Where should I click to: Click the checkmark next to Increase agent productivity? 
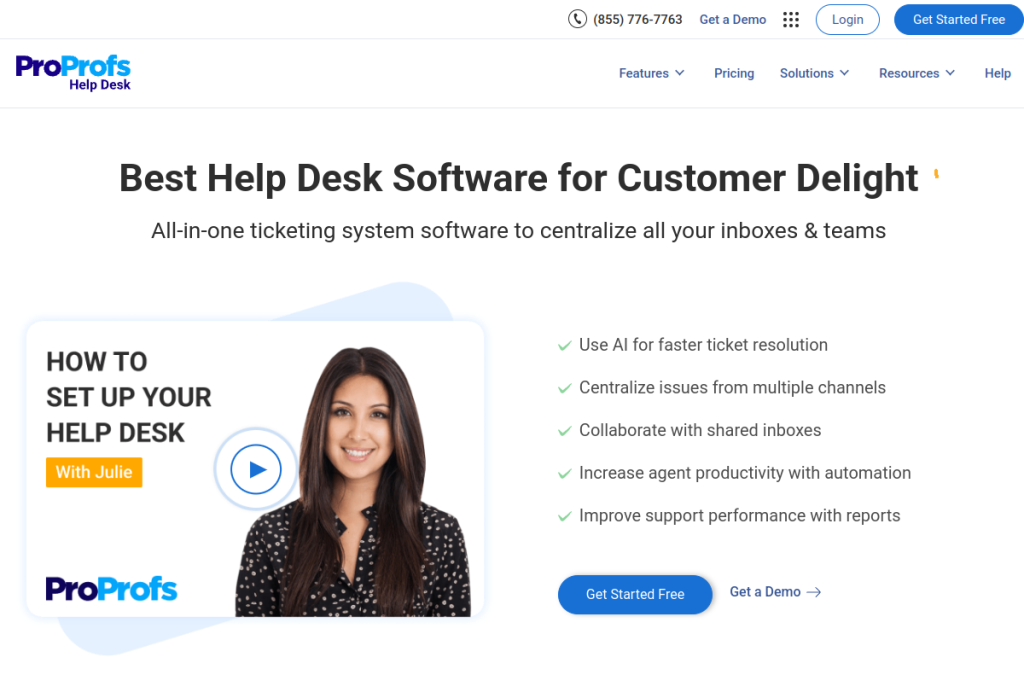[565, 474]
